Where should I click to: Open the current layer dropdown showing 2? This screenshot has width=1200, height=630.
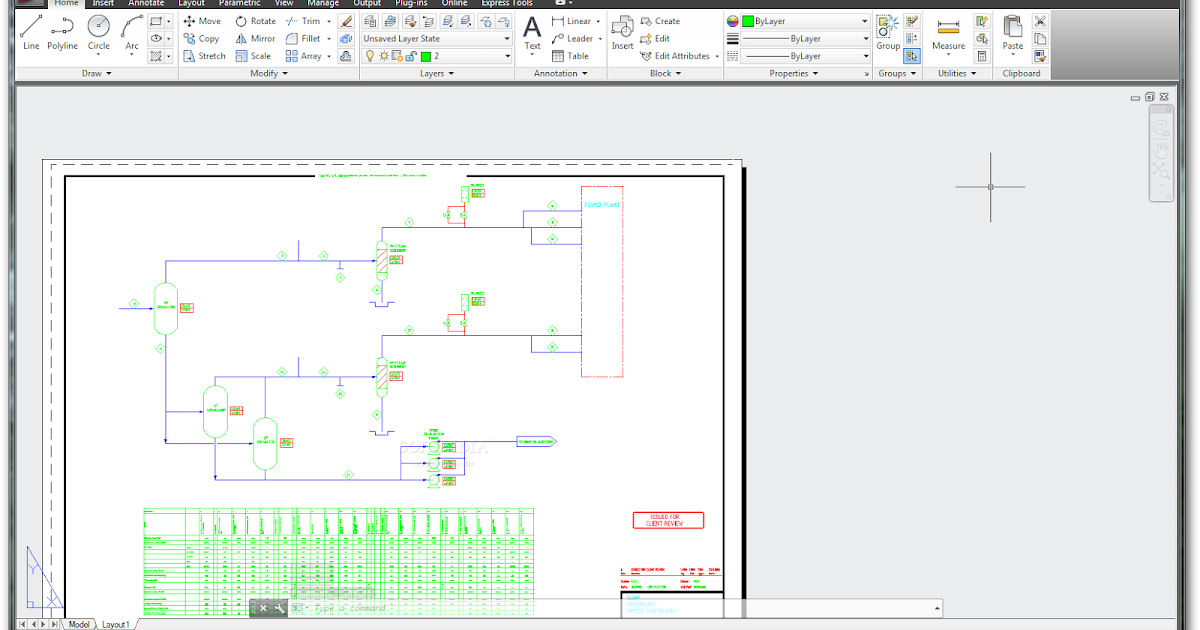(x=437, y=56)
